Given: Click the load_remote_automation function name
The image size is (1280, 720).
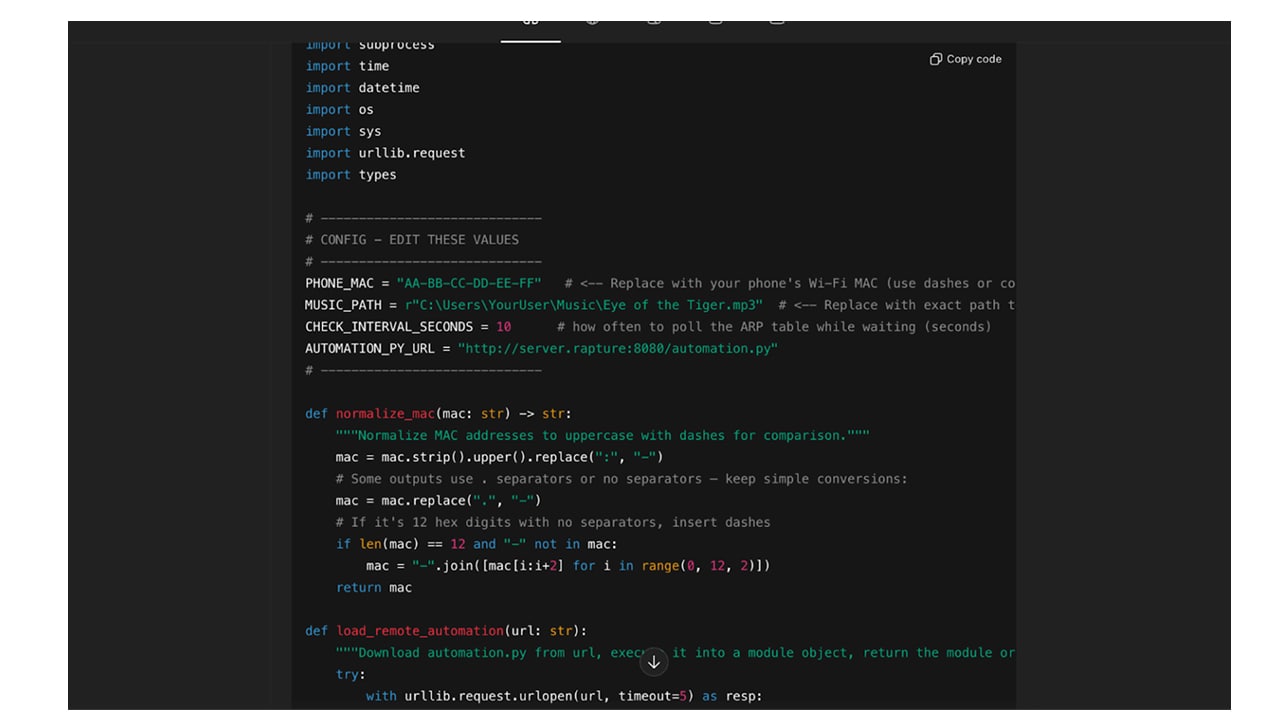Looking at the screenshot, I should pyautogui.click(x=420, y=631).
